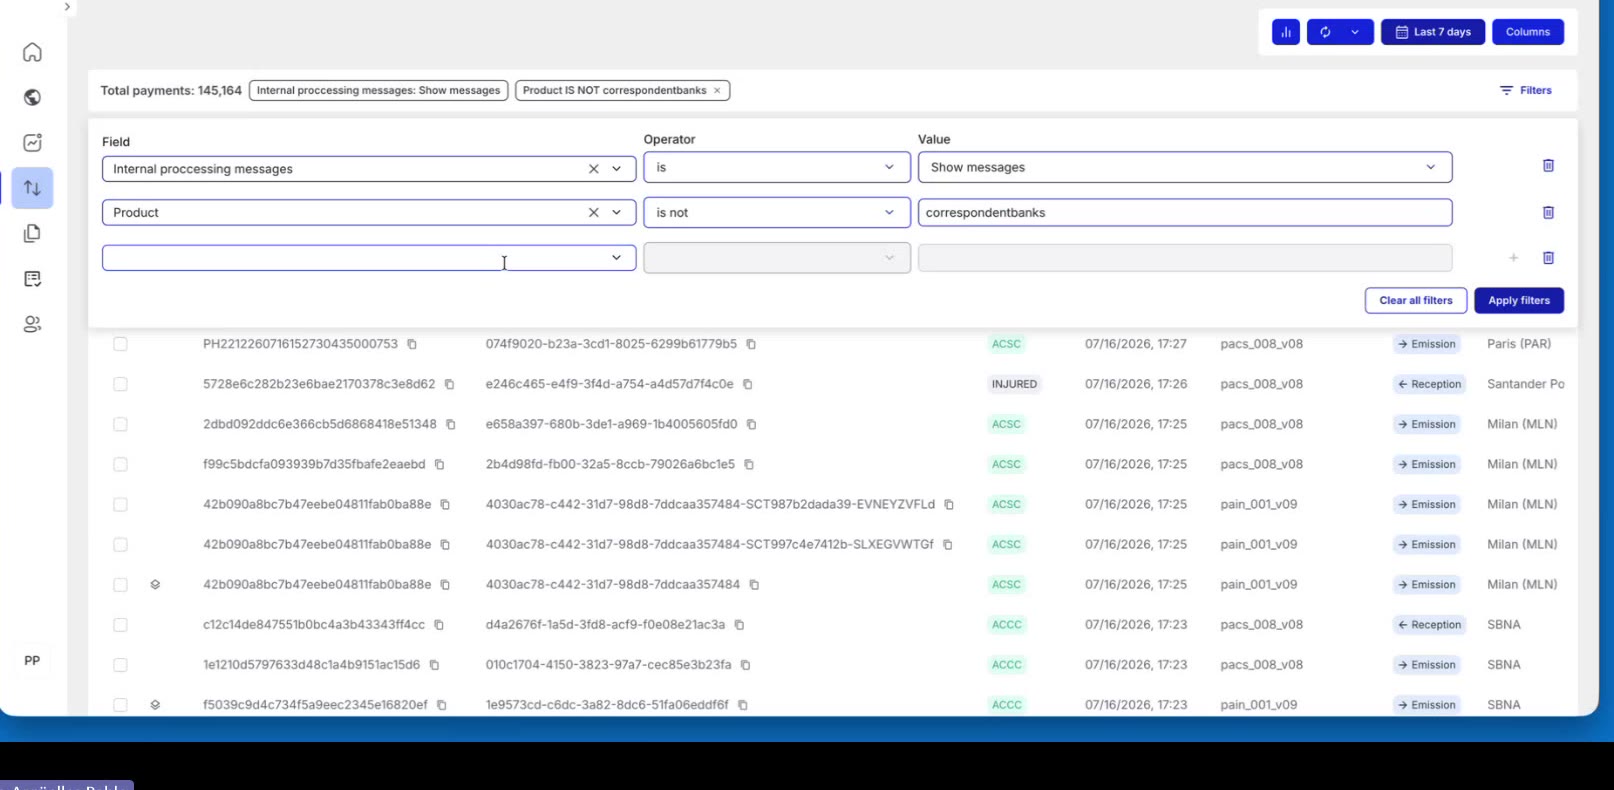Open the empty third Field dropdown
Viewport: 1614px width, 790px height.
point(369,258)
